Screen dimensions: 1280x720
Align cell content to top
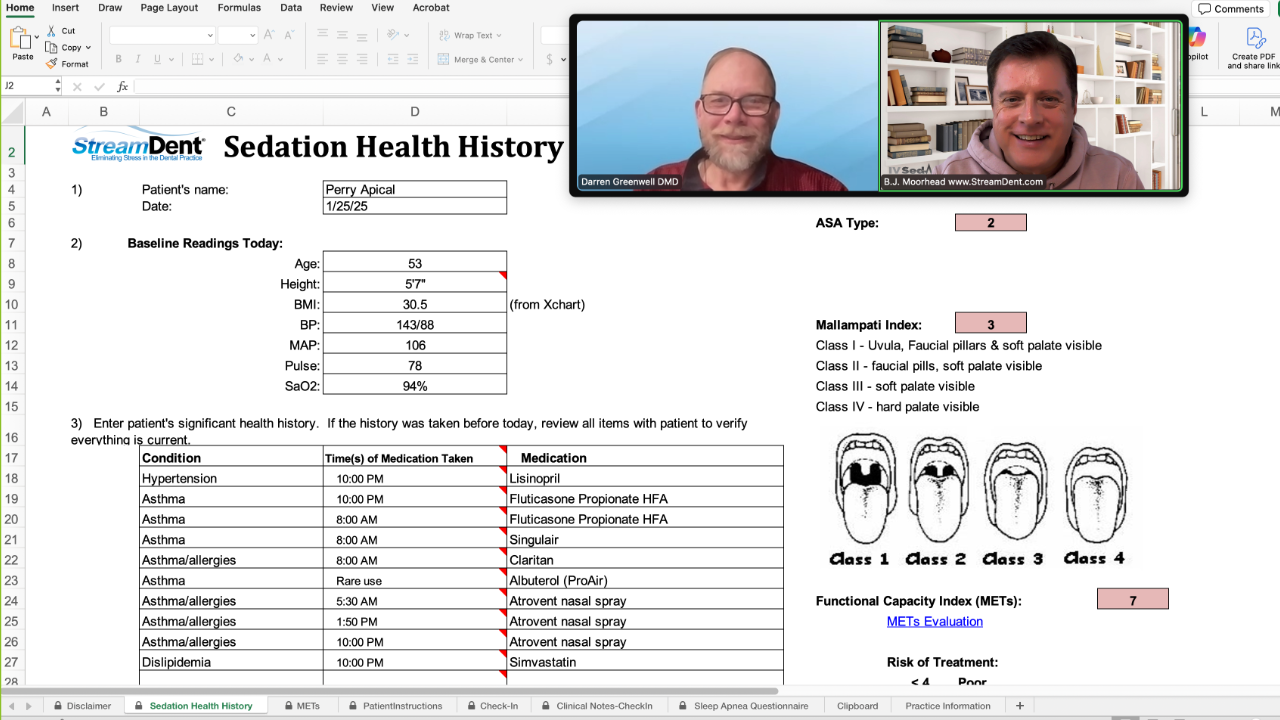(322, 35)
